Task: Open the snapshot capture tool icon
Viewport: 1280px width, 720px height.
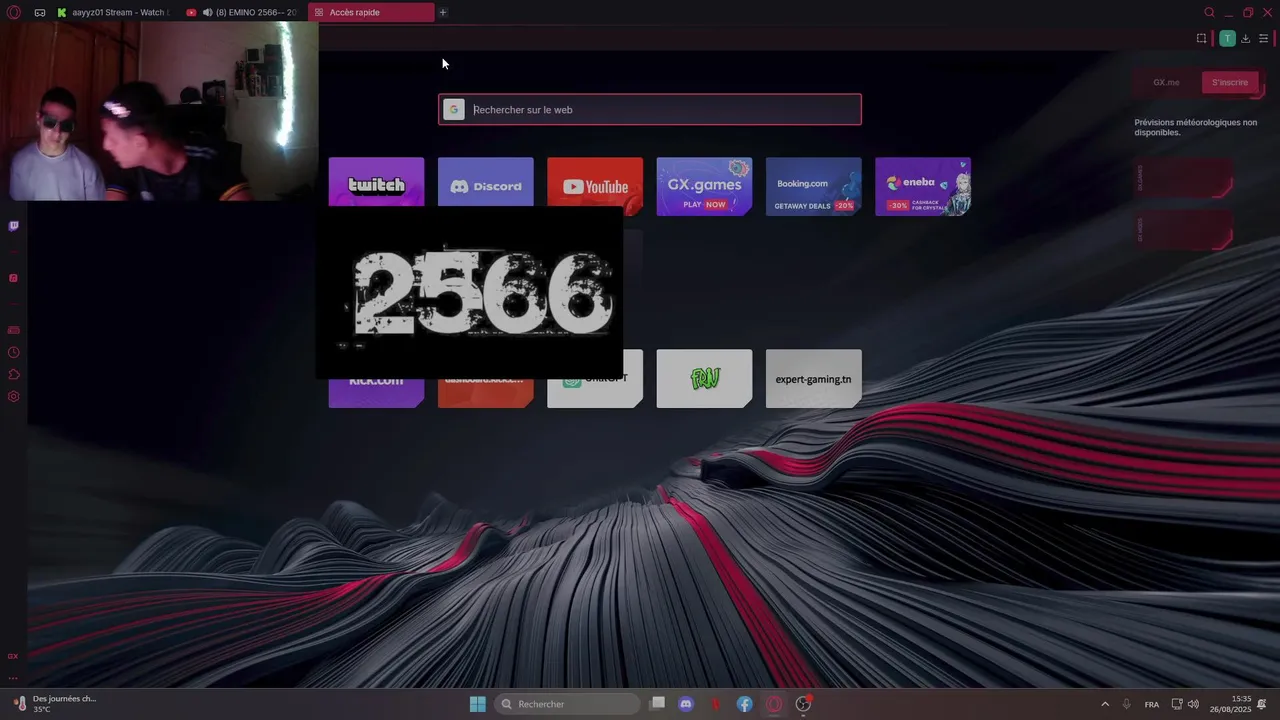Action: (1201, 38)
